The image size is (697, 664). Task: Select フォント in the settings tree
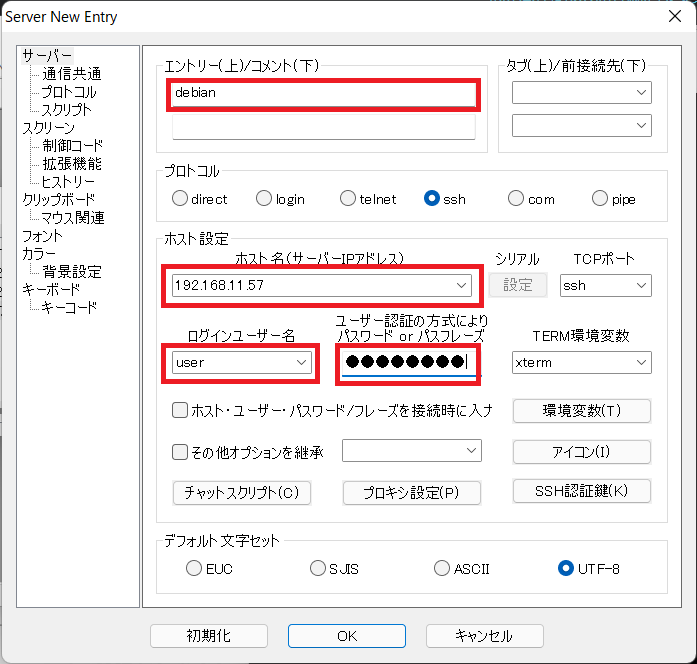click(43, 236)
